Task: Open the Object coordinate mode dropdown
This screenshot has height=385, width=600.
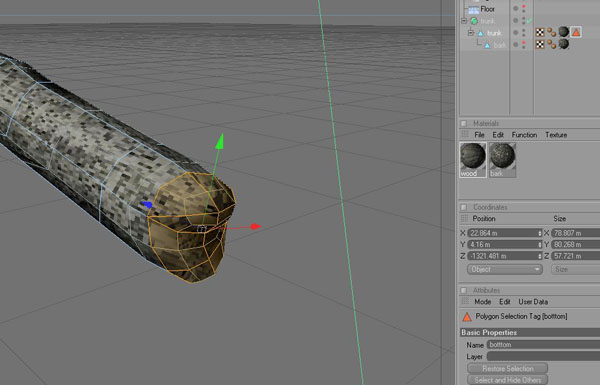Action: click(x=505, y=269)
